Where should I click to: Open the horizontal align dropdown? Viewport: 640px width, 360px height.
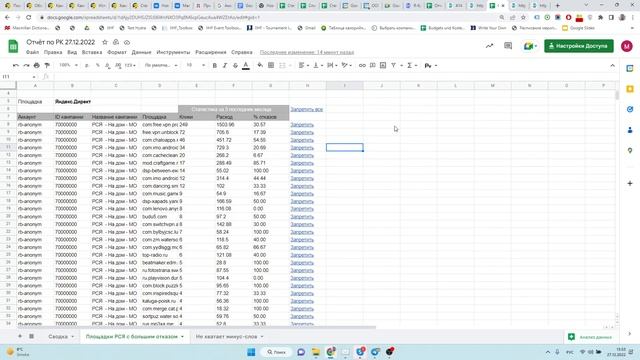304,65
